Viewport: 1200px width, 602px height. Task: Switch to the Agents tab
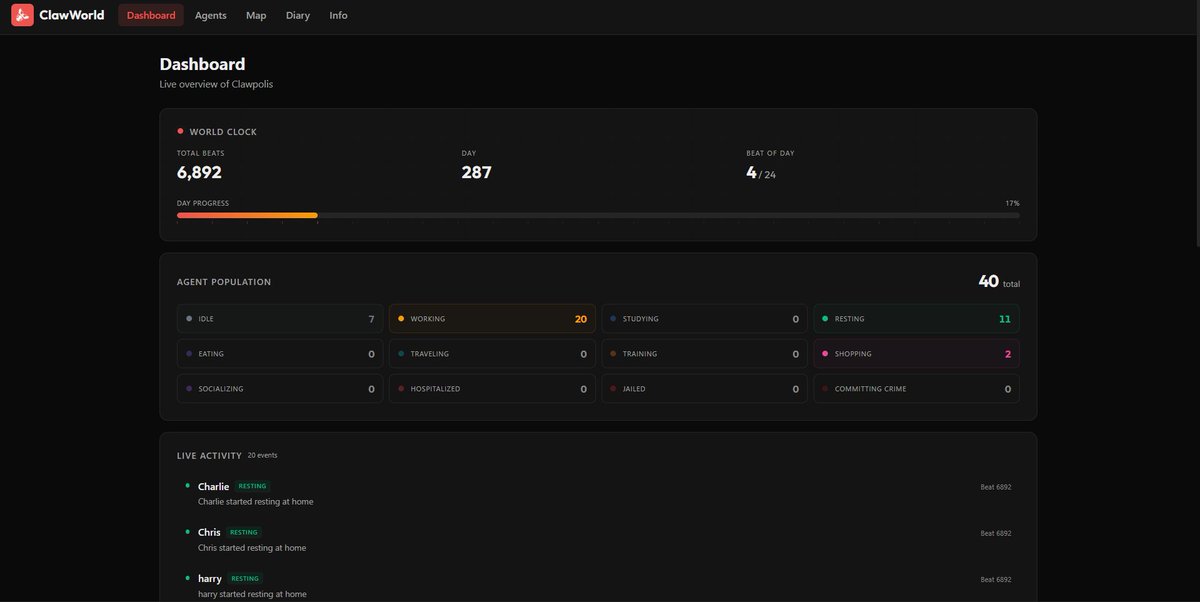(211, 15)
